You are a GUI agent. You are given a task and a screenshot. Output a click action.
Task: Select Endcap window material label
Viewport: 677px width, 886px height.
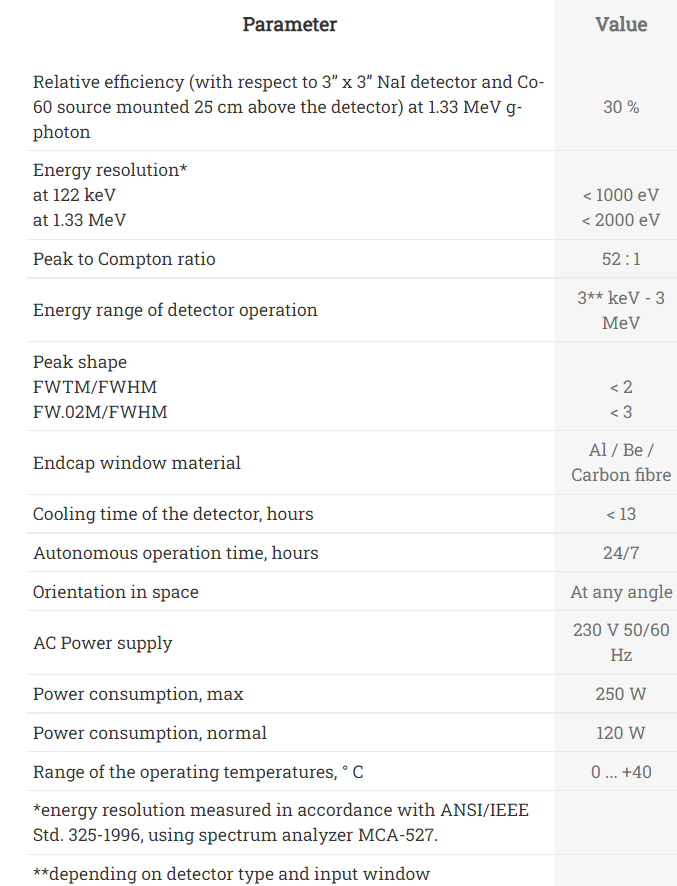(x=137, y=463)
